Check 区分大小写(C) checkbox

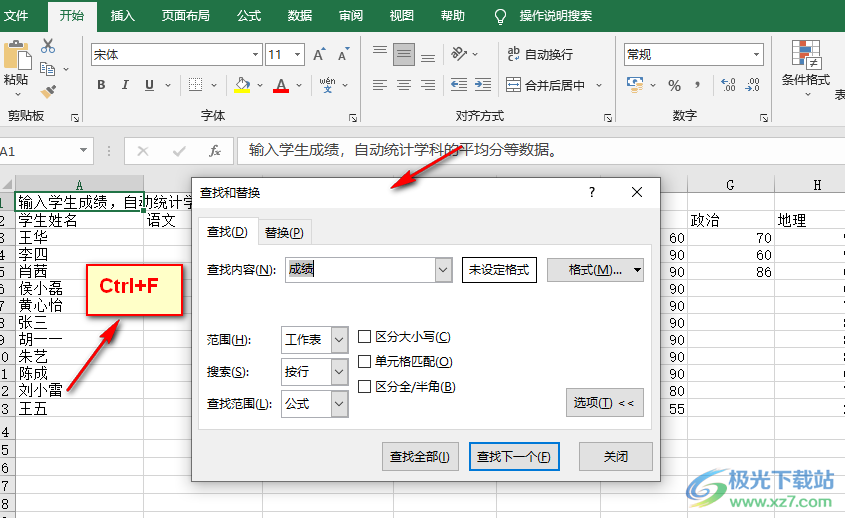365,337
